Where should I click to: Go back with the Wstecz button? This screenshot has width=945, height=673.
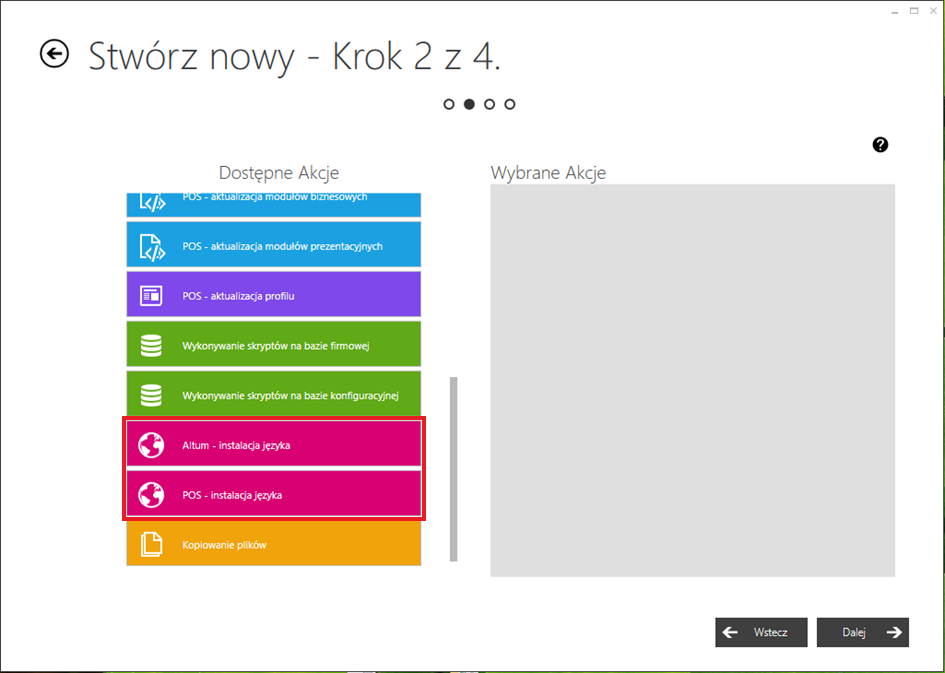[x=761, y=632]
